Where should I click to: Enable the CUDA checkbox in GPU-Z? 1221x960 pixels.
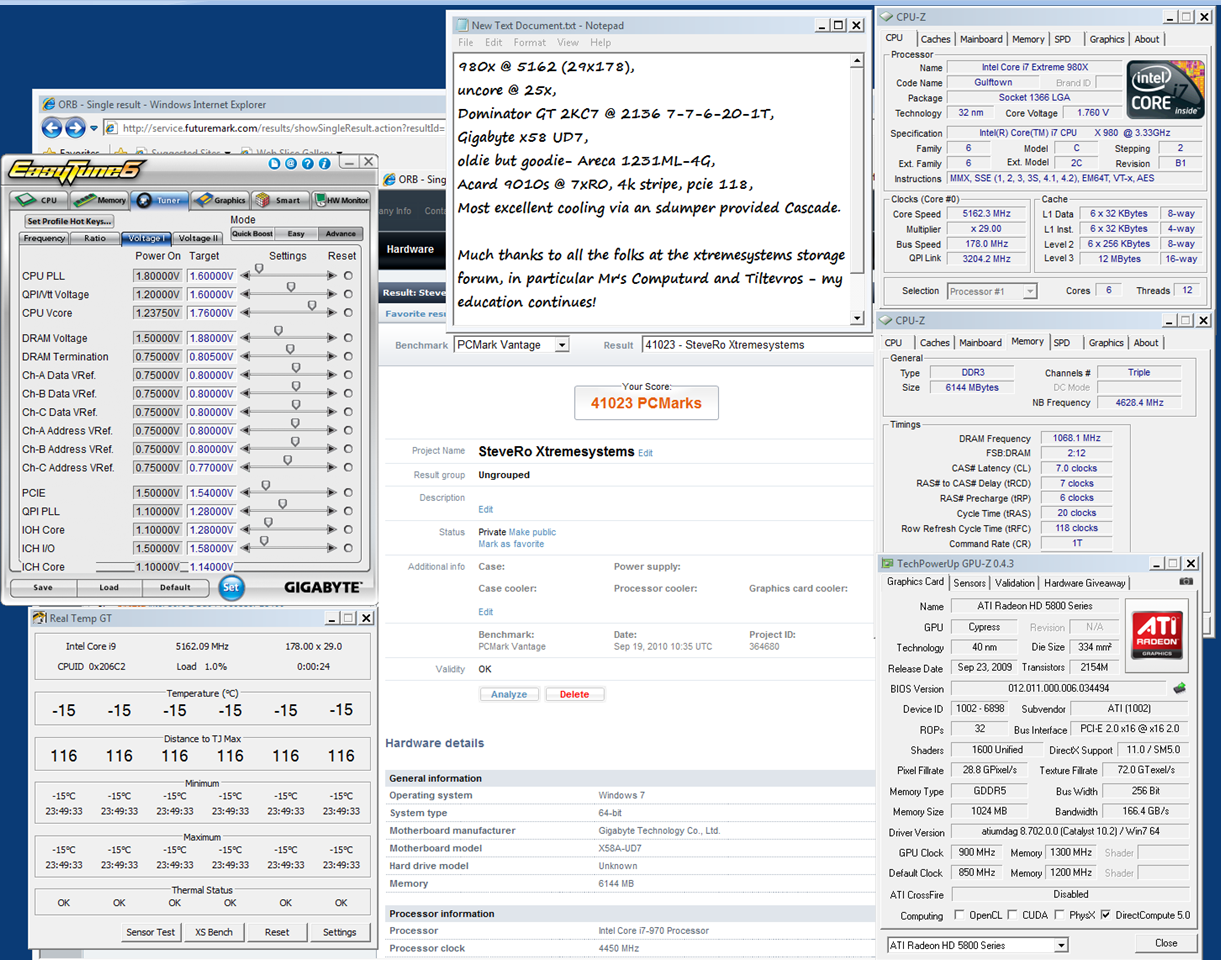[1012, 915]
